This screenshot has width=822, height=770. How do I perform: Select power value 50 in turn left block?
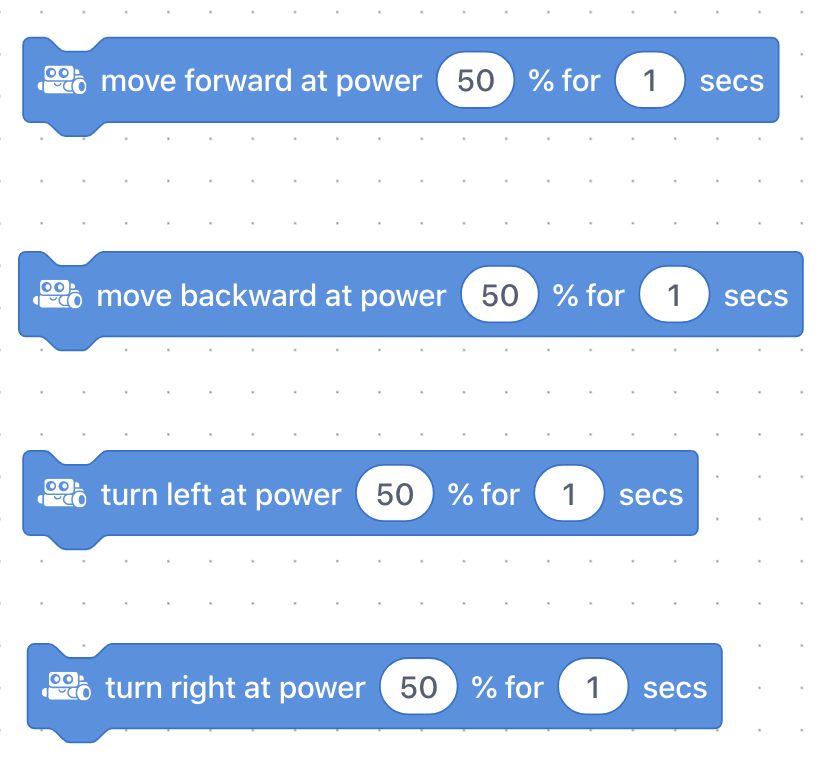(x=395, y=494)
